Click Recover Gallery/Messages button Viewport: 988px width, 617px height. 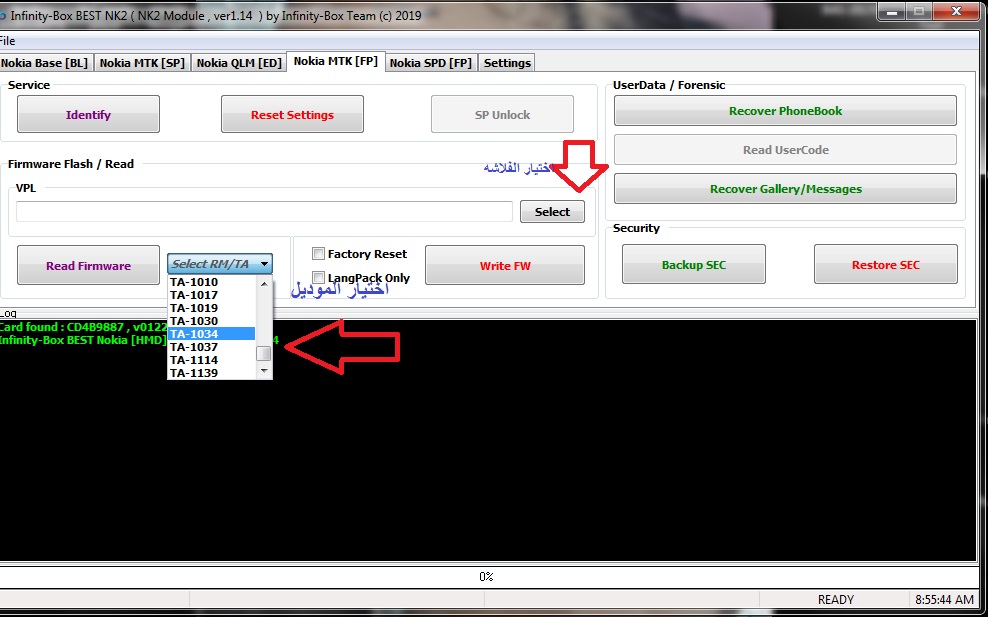pos(785,189)
